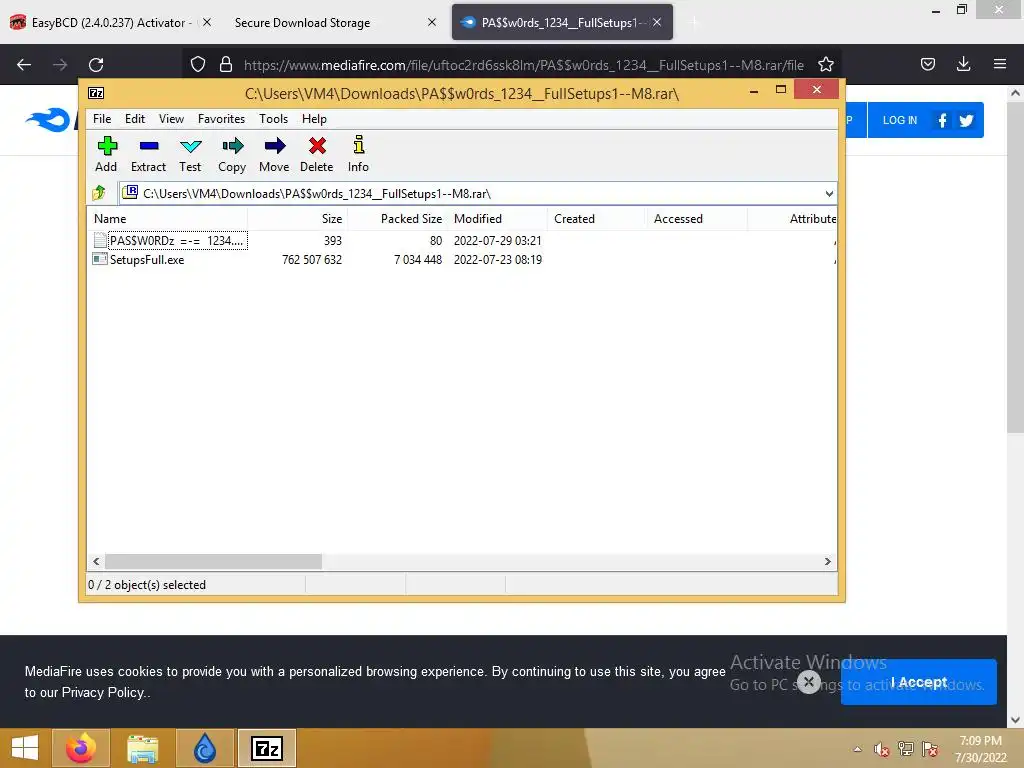Click the Copy toolbar button
Screen dimensions: 1024x768
[x=232, y=155]
